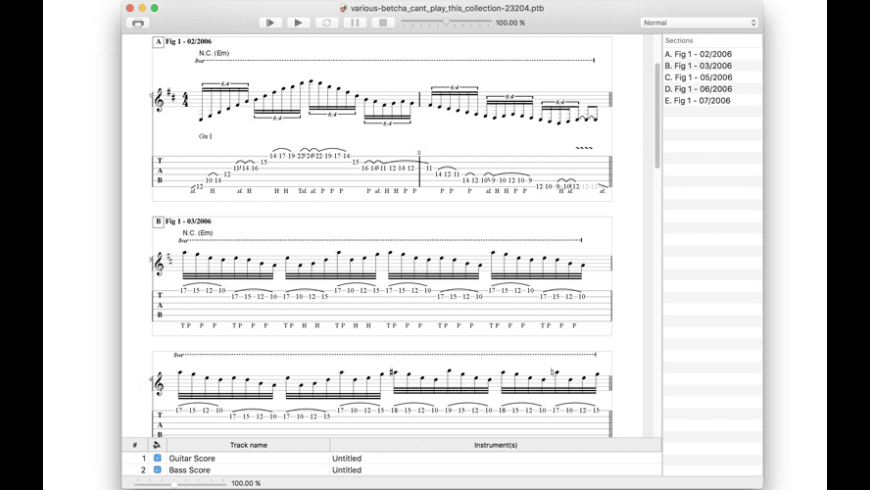Screen dimensions: 870x490
Task: Adjust the playback speed slider
Action: pos(446,22)
